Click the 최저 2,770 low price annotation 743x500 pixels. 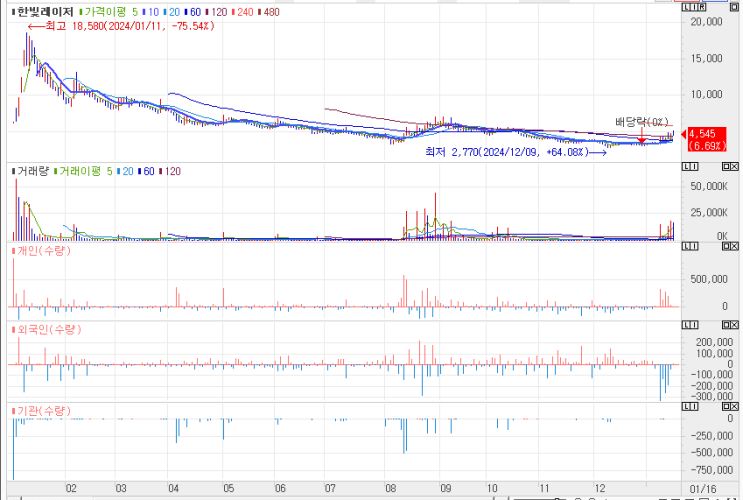click(516, 152)
